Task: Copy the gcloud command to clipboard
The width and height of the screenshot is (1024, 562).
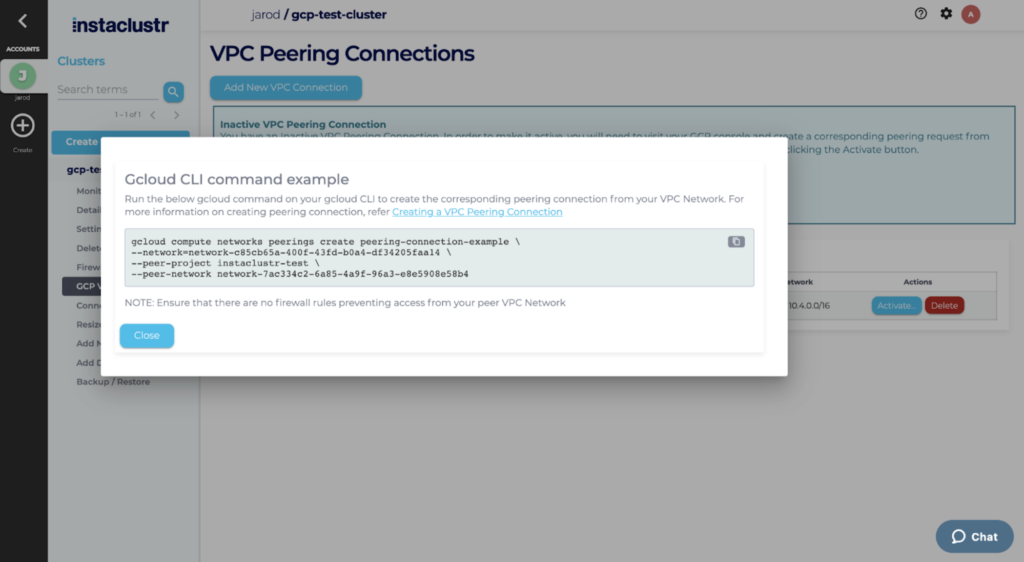Action: [x=736, y=242]
